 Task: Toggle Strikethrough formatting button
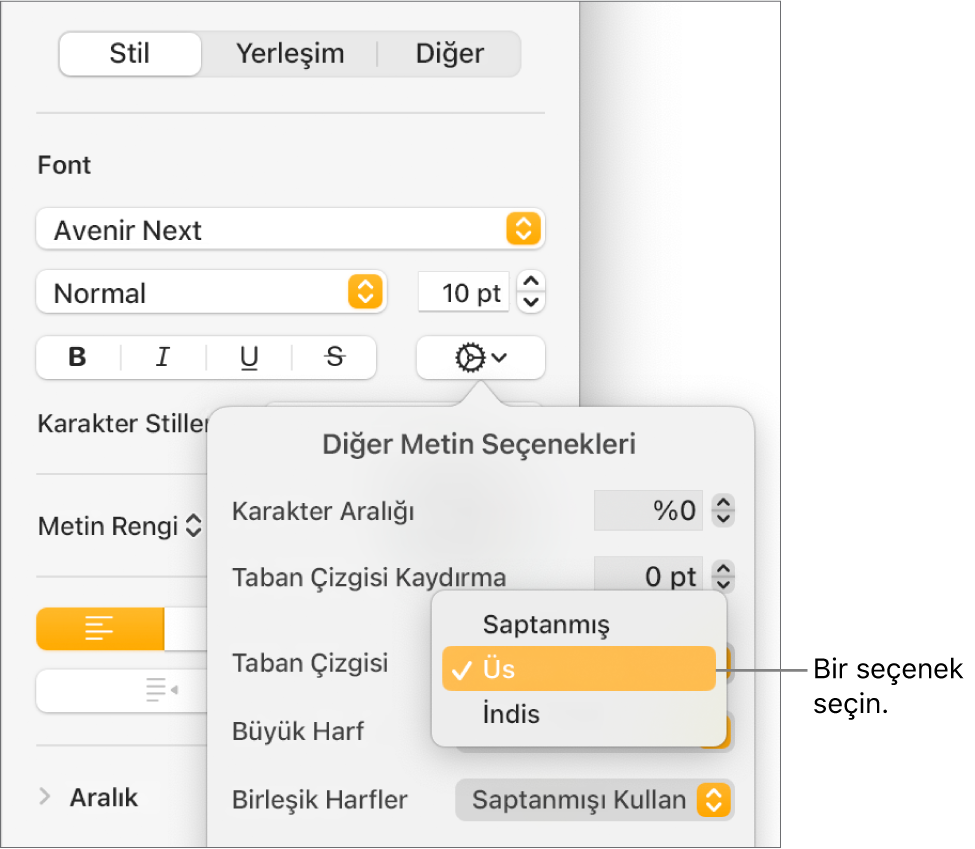tap(335, 357)
